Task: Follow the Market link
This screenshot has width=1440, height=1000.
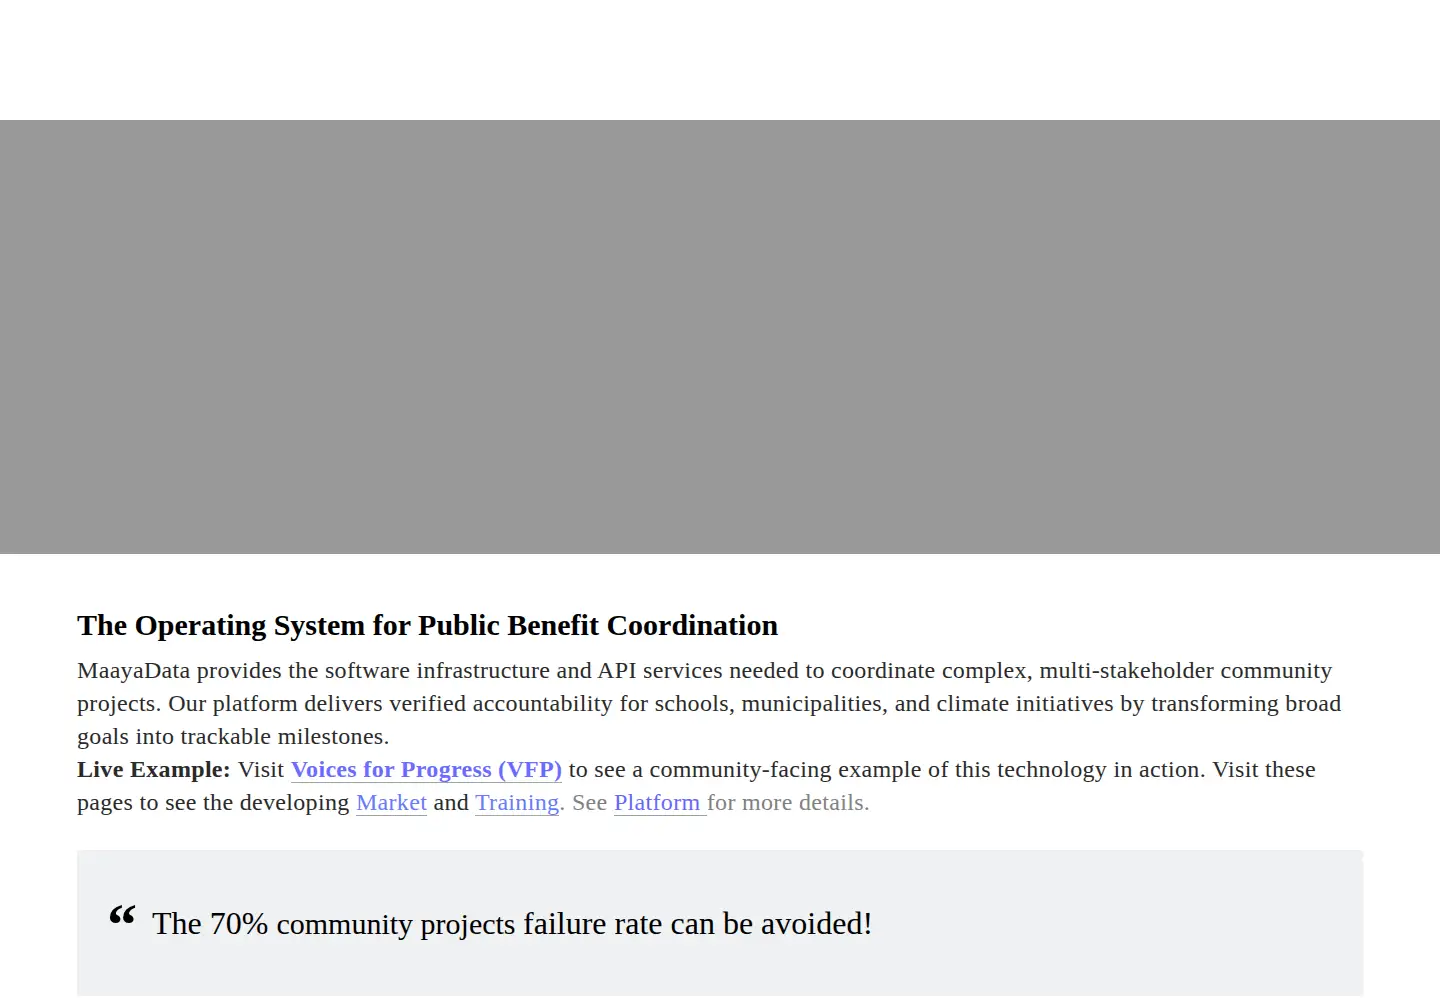Action: pyautogui.click(x=391, y=803)
